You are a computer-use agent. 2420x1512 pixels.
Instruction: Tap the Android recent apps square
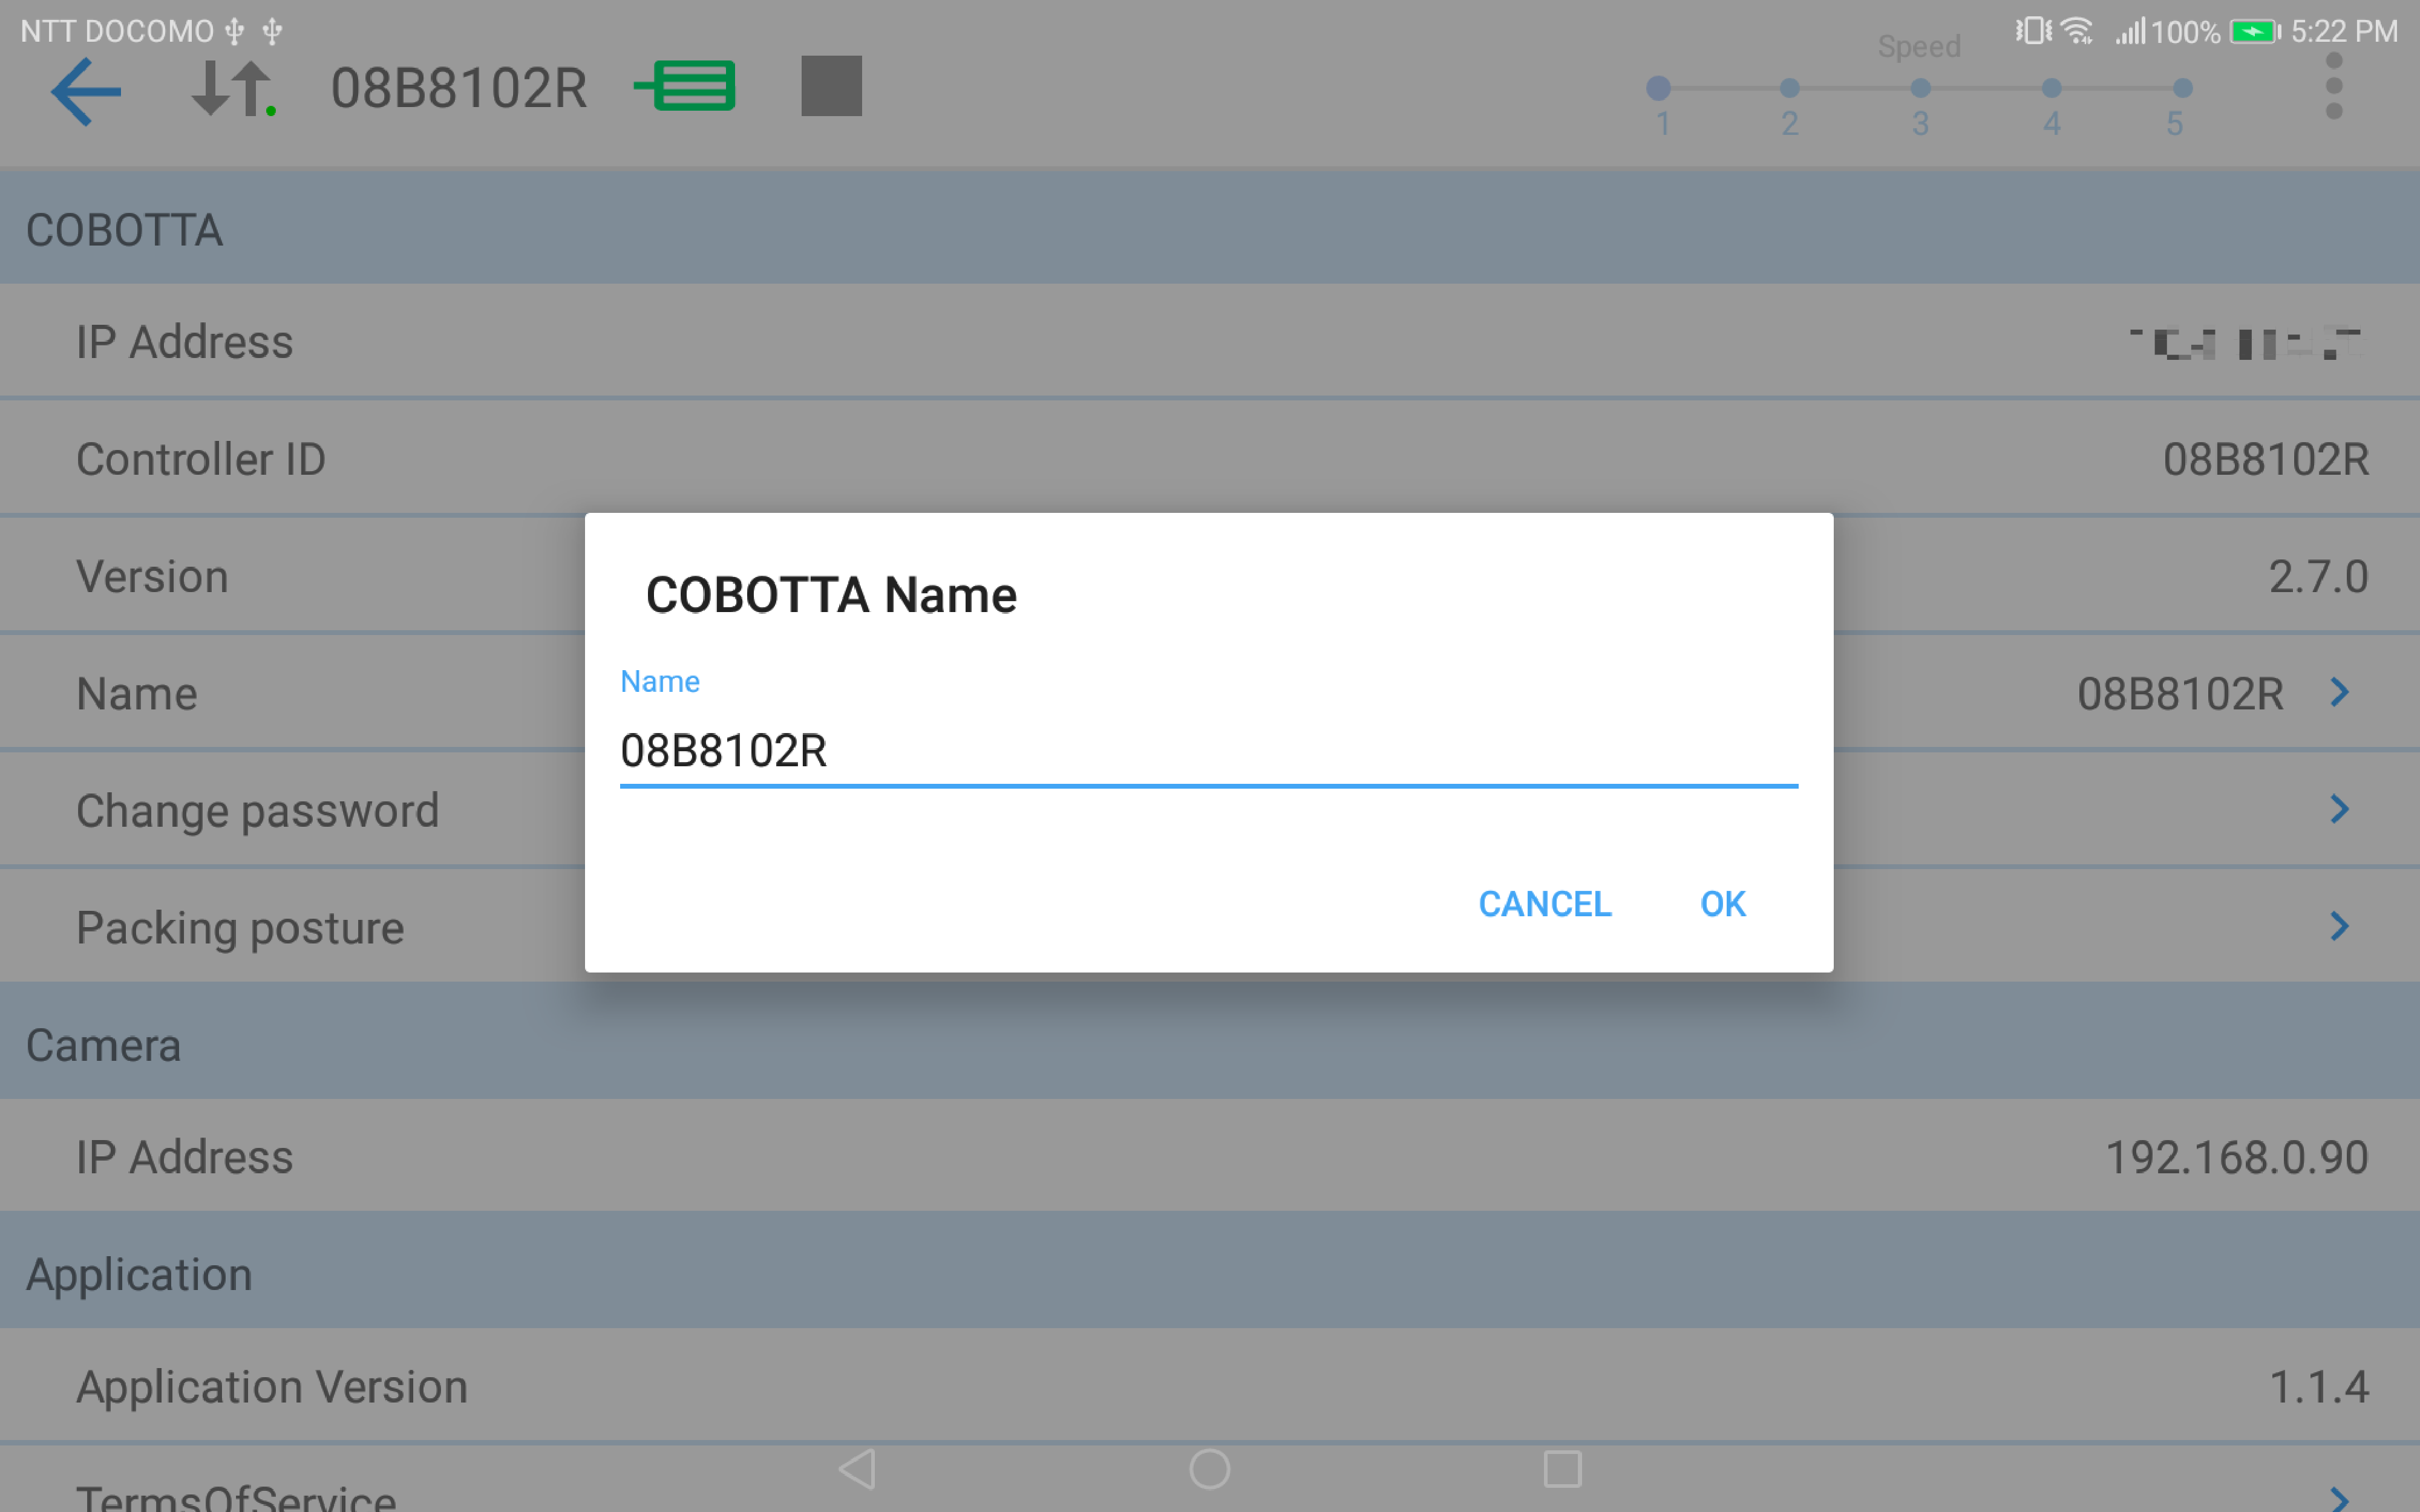[x=1562, y=1469]
